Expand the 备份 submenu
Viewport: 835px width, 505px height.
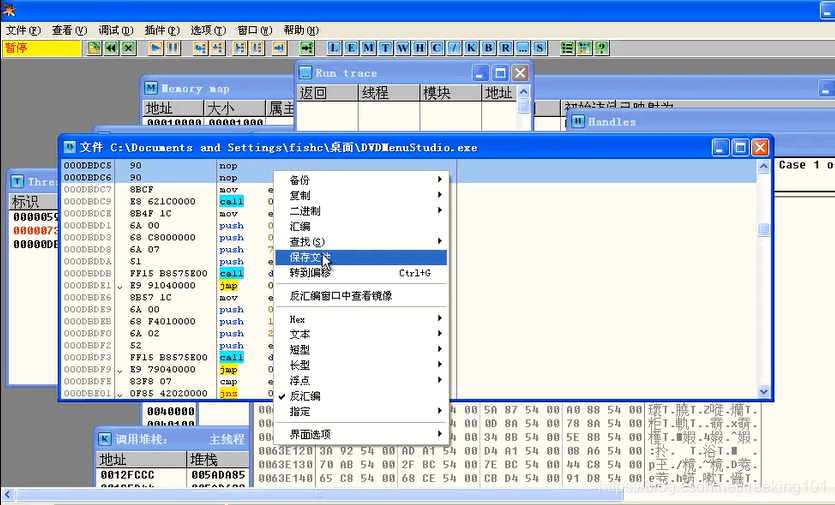click(361, 180)
